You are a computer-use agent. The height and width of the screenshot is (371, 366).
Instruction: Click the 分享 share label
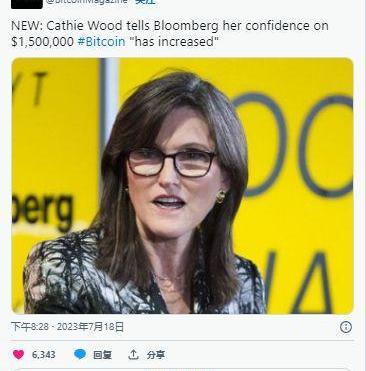(x=156, y=355)
